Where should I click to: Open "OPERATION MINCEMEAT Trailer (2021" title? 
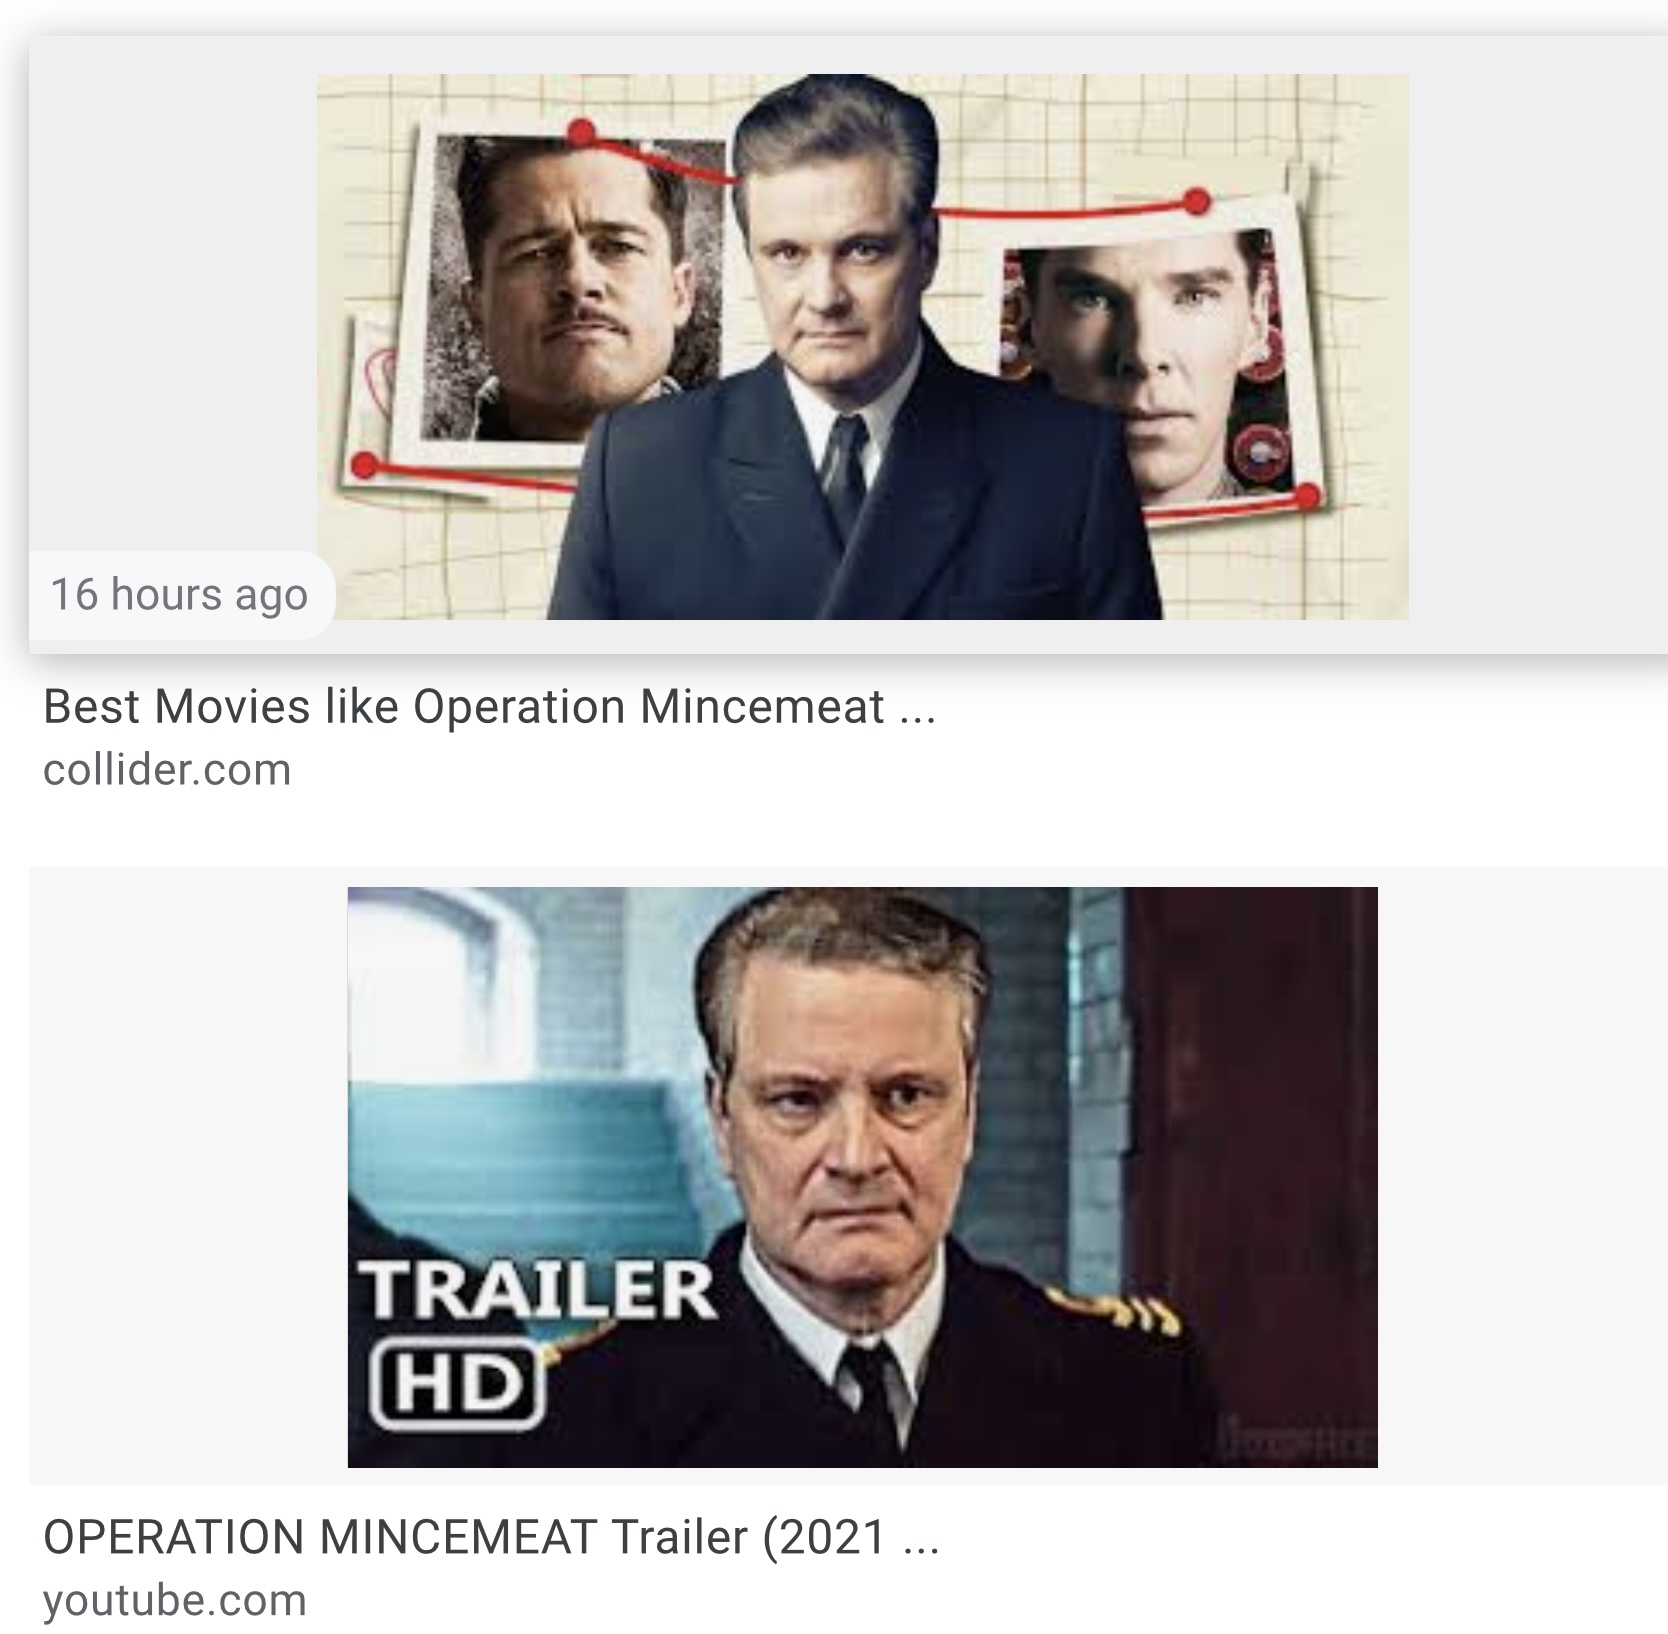click(x=465, y=1537)
